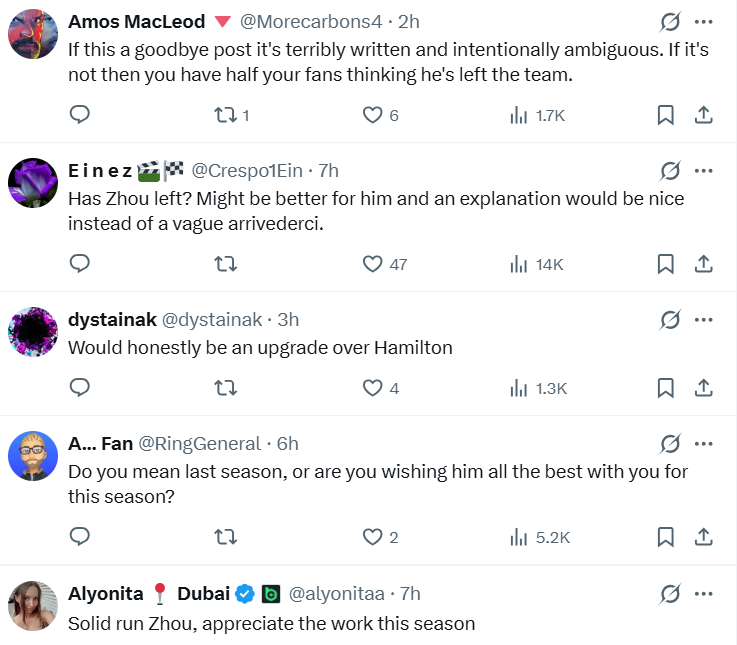
Task: Expand more menu on Alyonita's tweet
Action: 704,594
